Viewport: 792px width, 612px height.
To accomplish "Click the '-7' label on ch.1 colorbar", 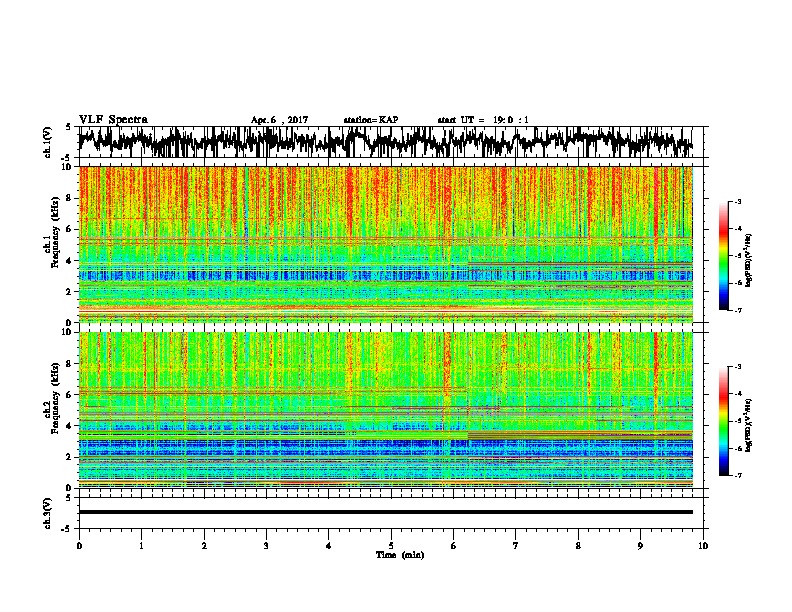I will (737, 310).
